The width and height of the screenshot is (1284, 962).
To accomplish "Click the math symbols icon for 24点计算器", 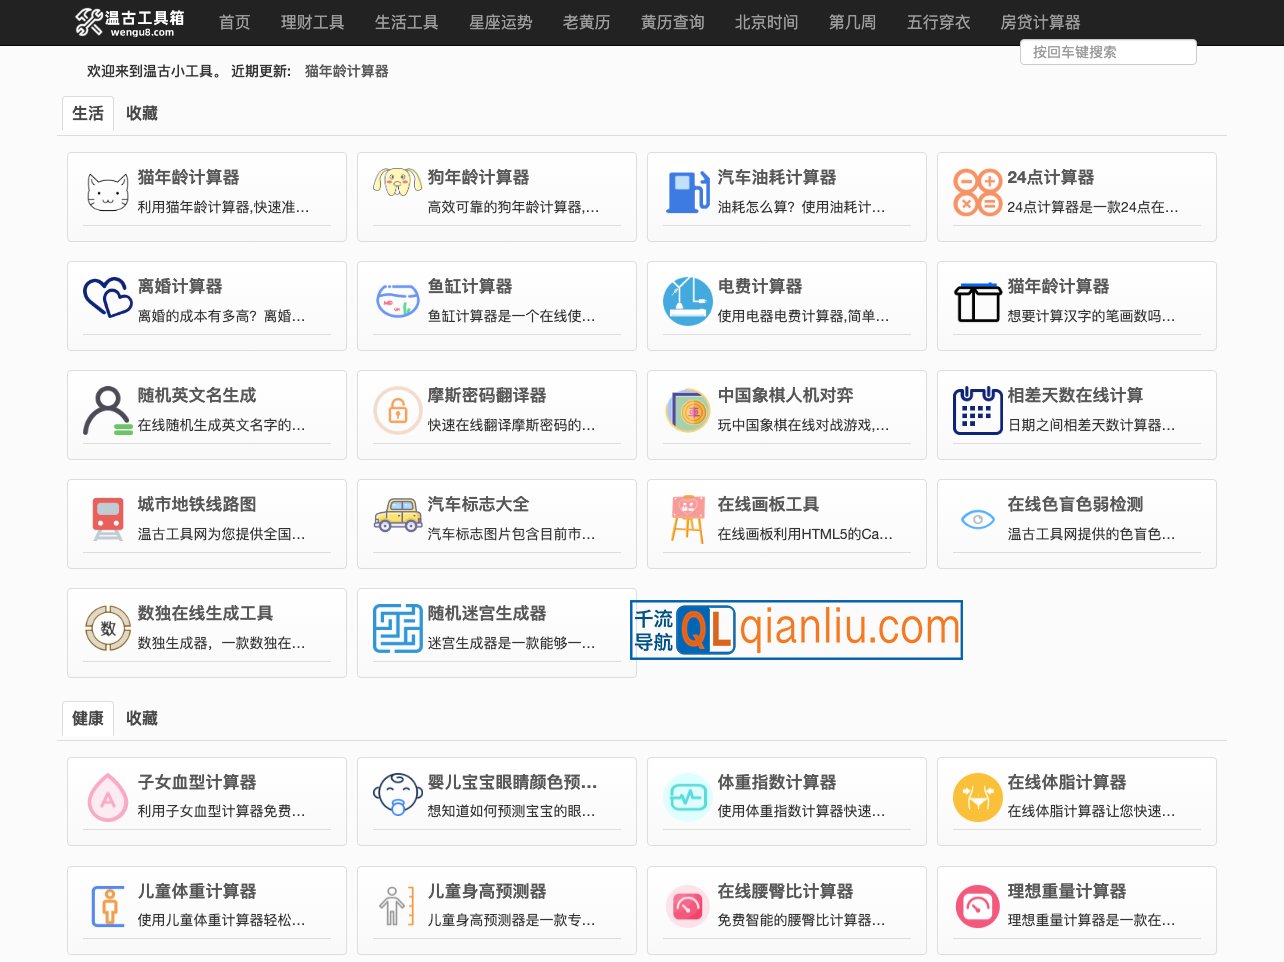I will click(977, 190).
